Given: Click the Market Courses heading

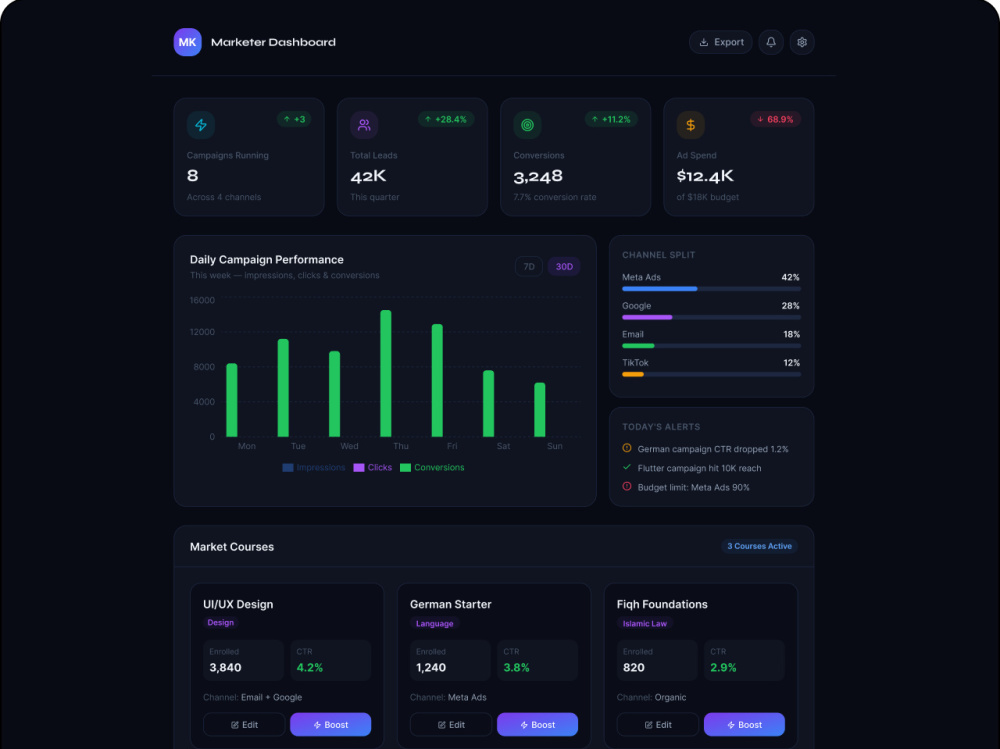Looking at the screenshot, I should [x=232, y=547].
